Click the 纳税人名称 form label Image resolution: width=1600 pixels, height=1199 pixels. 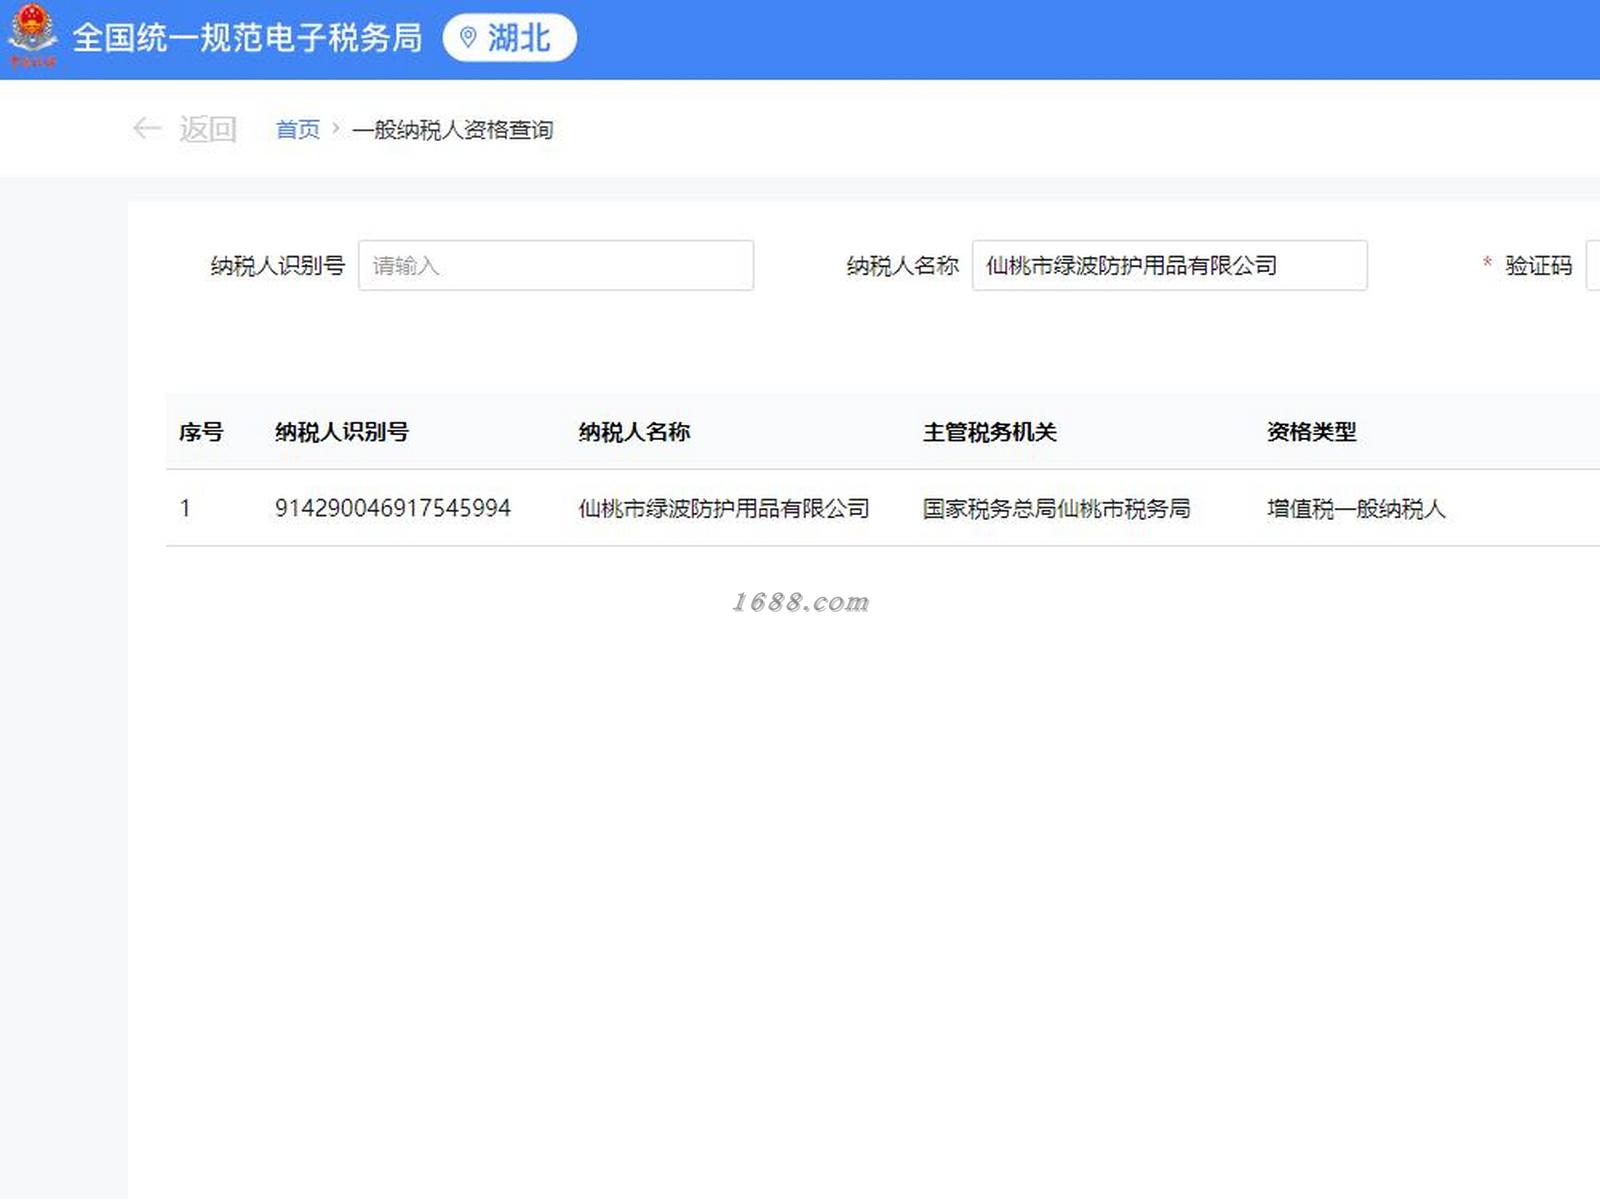click(x=902, y=265)
